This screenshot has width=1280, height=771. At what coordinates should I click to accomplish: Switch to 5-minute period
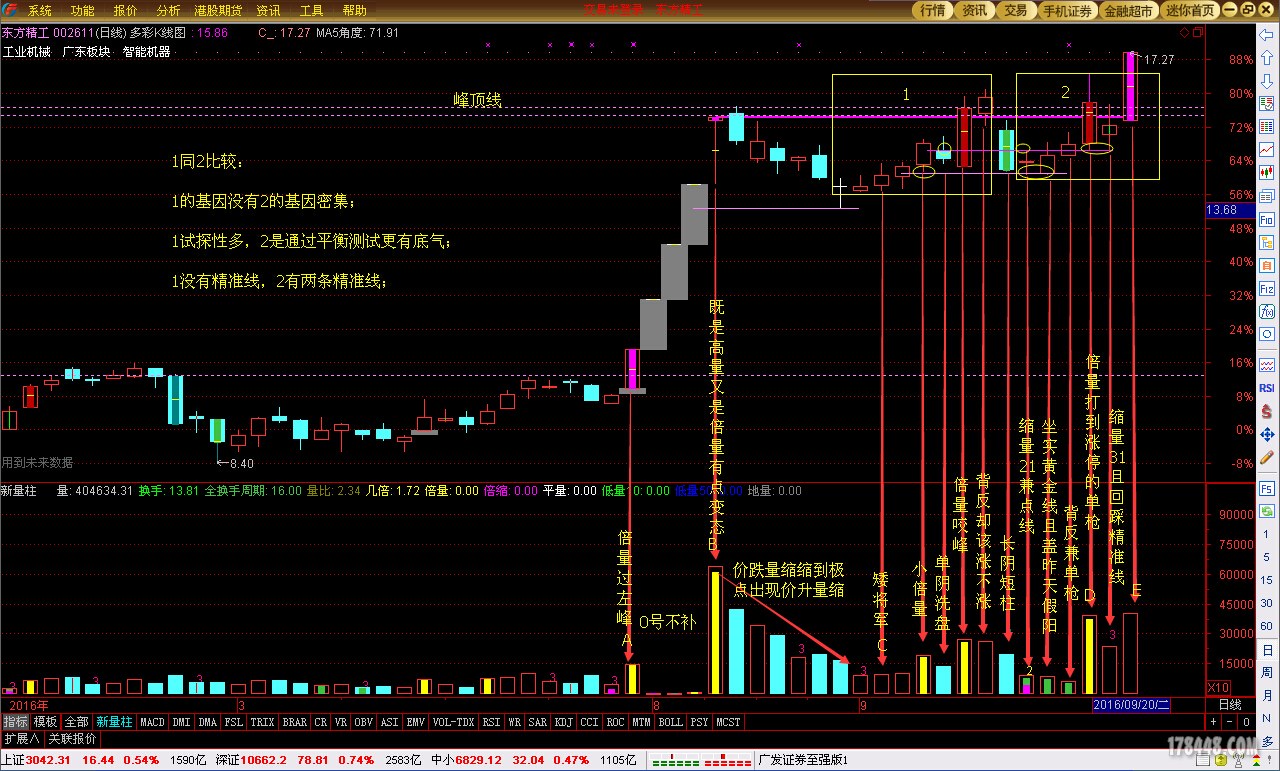point(1267,557)
